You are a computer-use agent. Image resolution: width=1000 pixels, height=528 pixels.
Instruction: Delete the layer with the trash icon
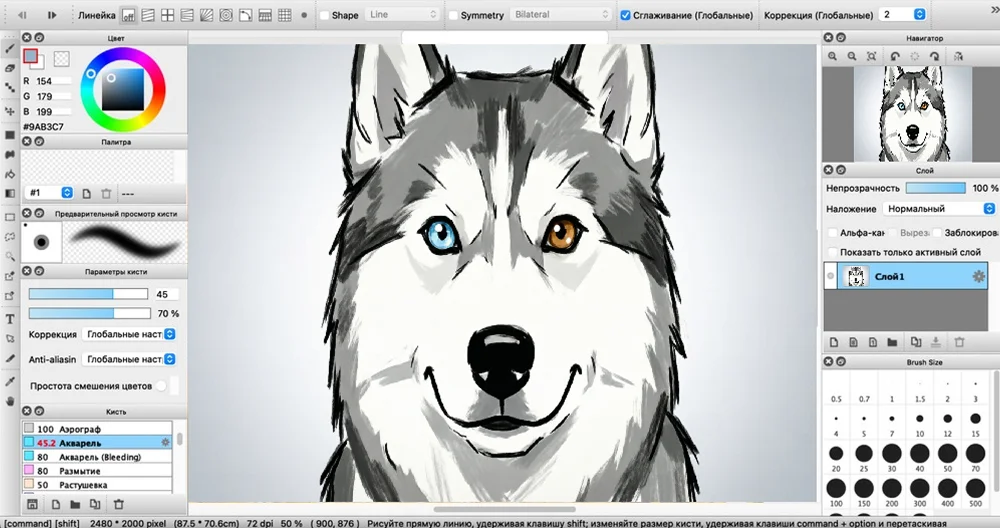pos(959,342)
